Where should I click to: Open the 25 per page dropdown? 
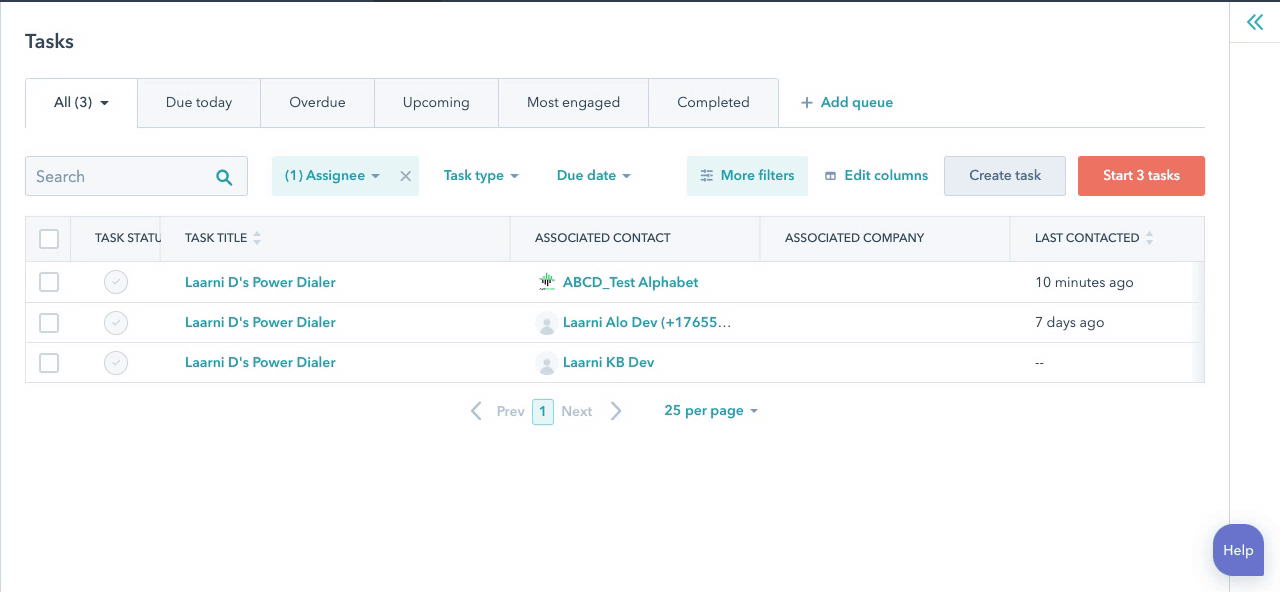710,411
